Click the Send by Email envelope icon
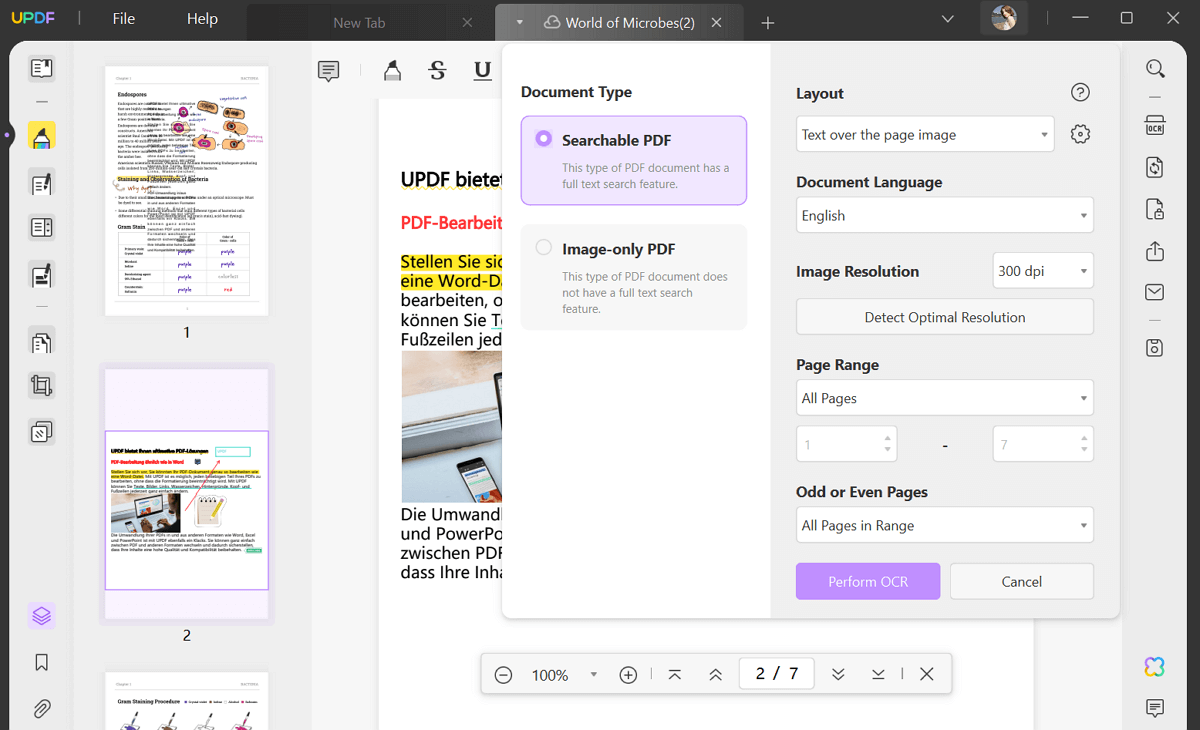 tap(1155, 292)
